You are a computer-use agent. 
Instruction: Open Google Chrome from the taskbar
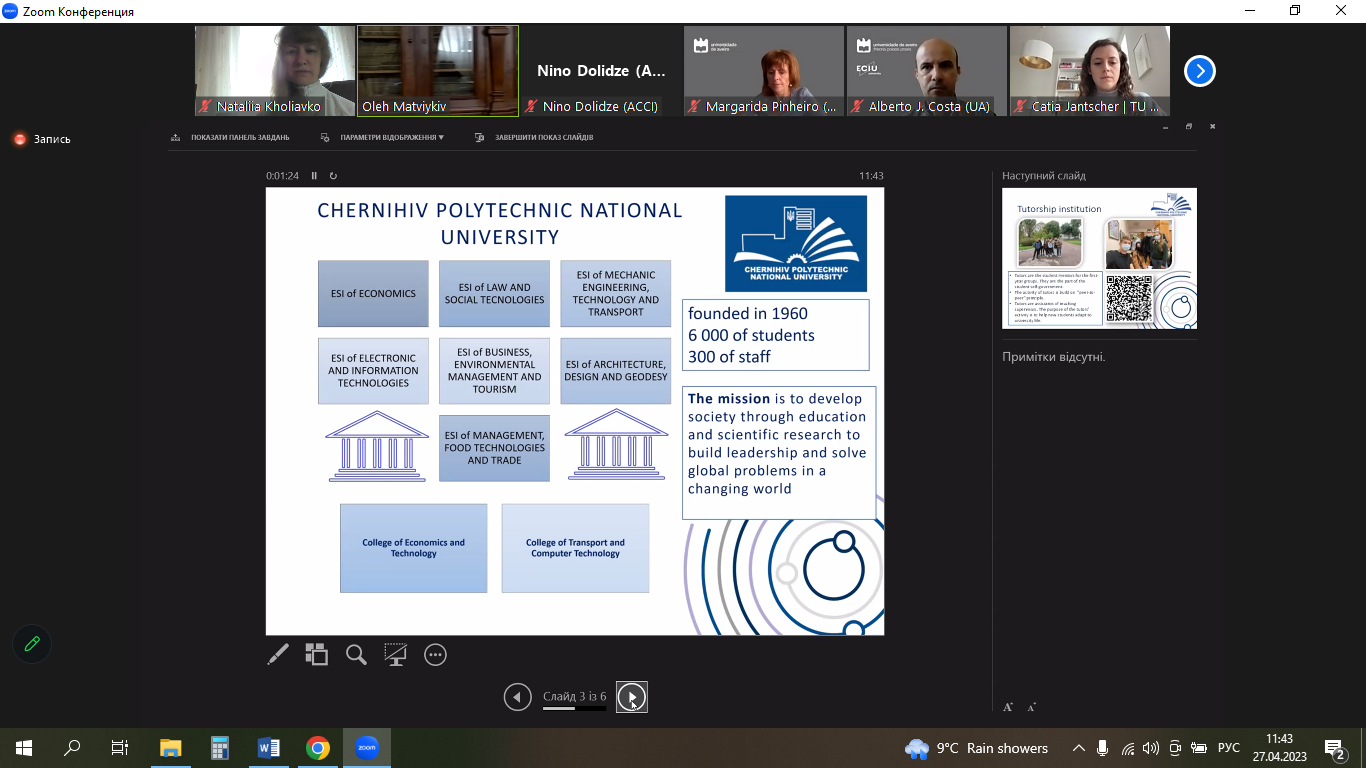318,748
